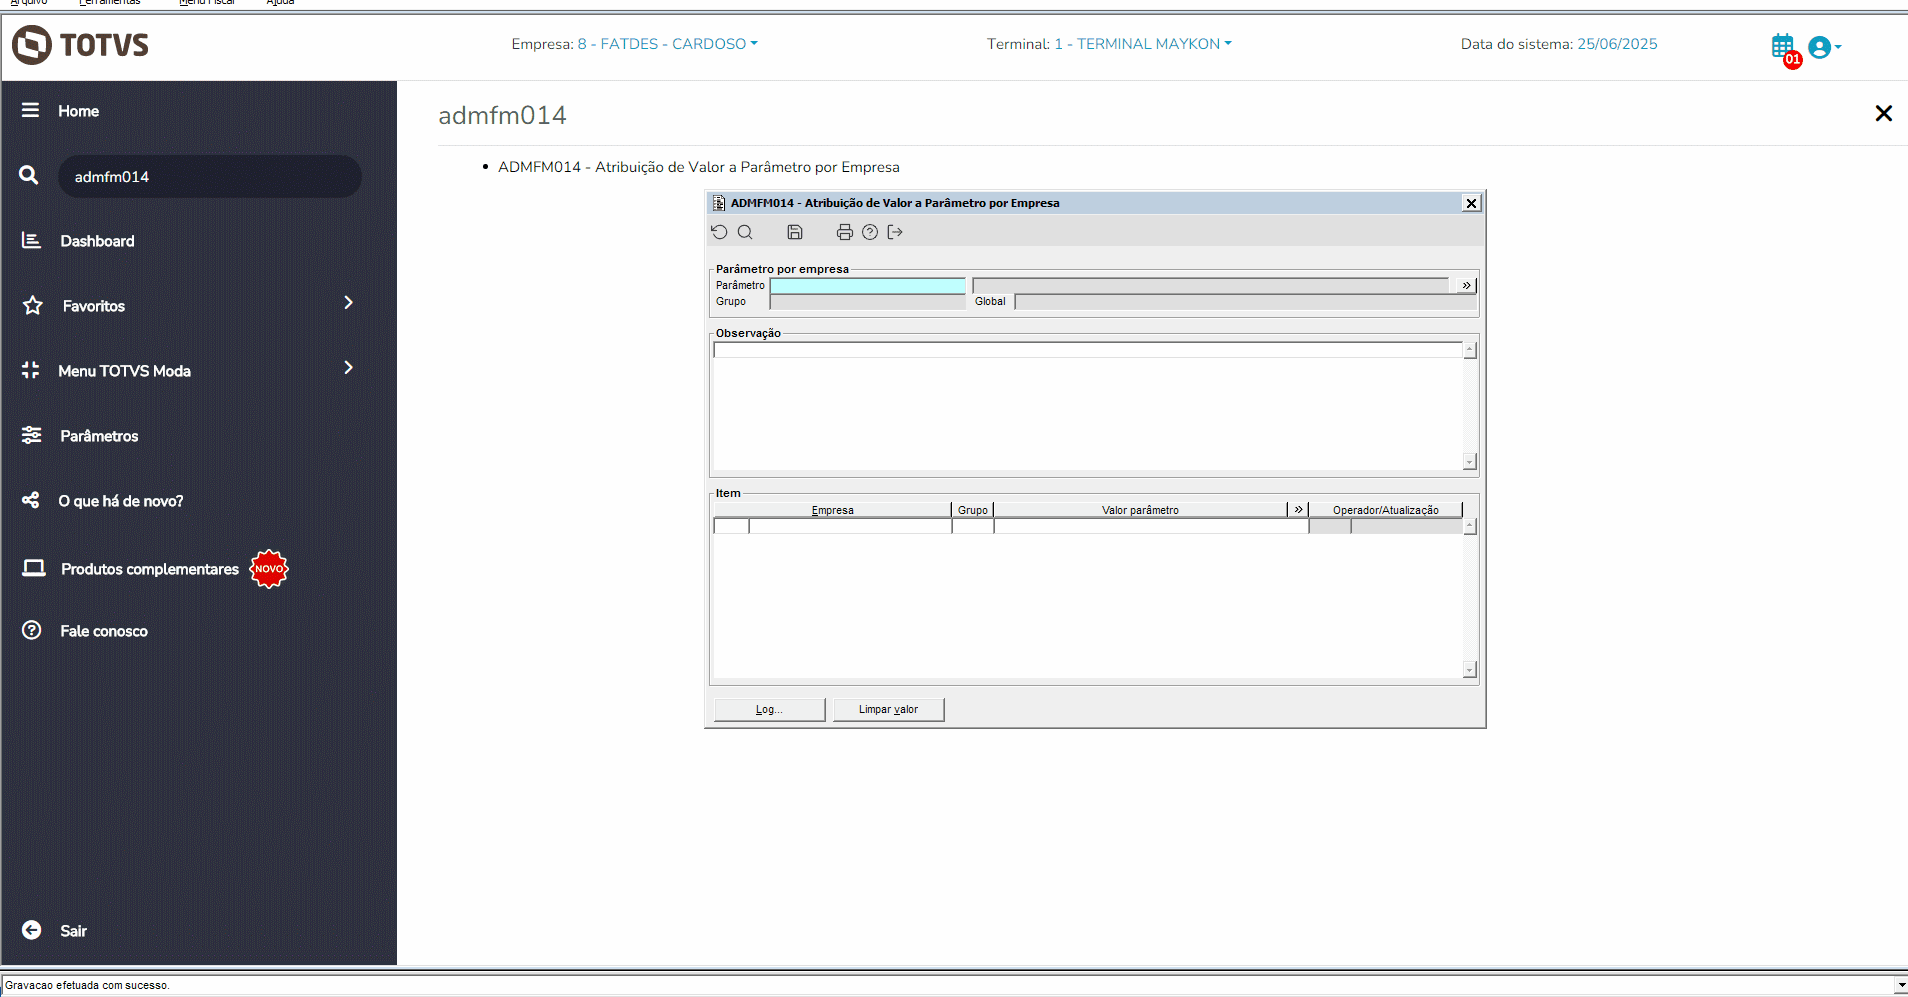Open help via the question mark icon in dialog toolbar

(870, 232)
